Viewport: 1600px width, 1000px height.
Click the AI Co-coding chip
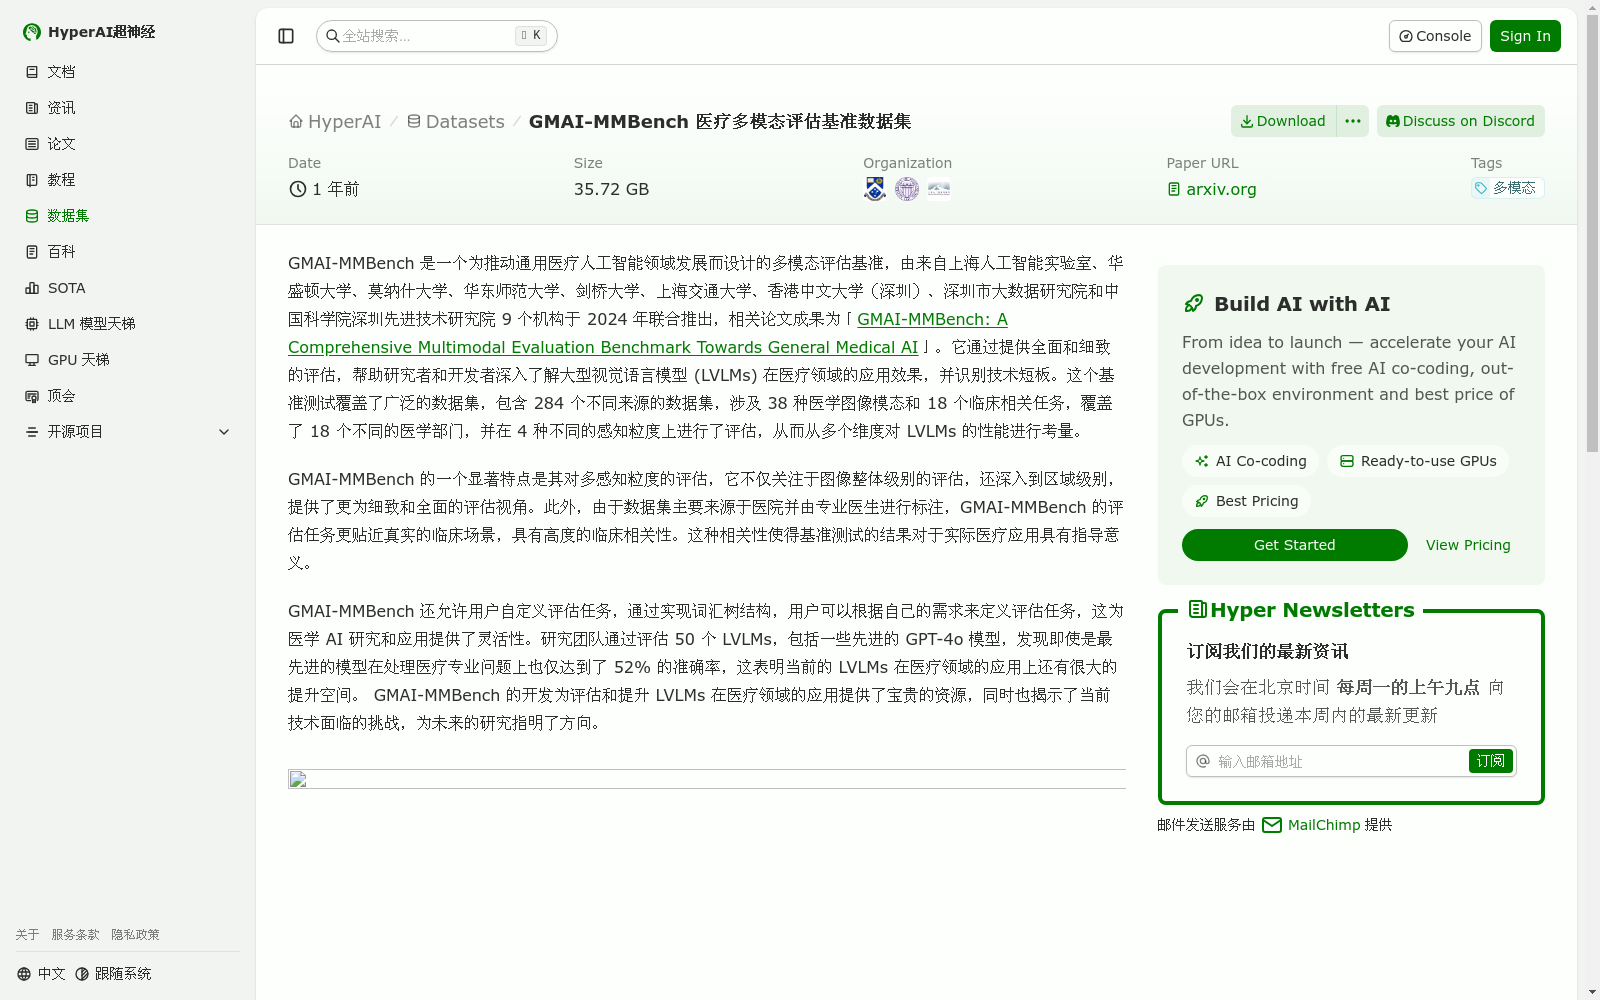point(1250,461)
